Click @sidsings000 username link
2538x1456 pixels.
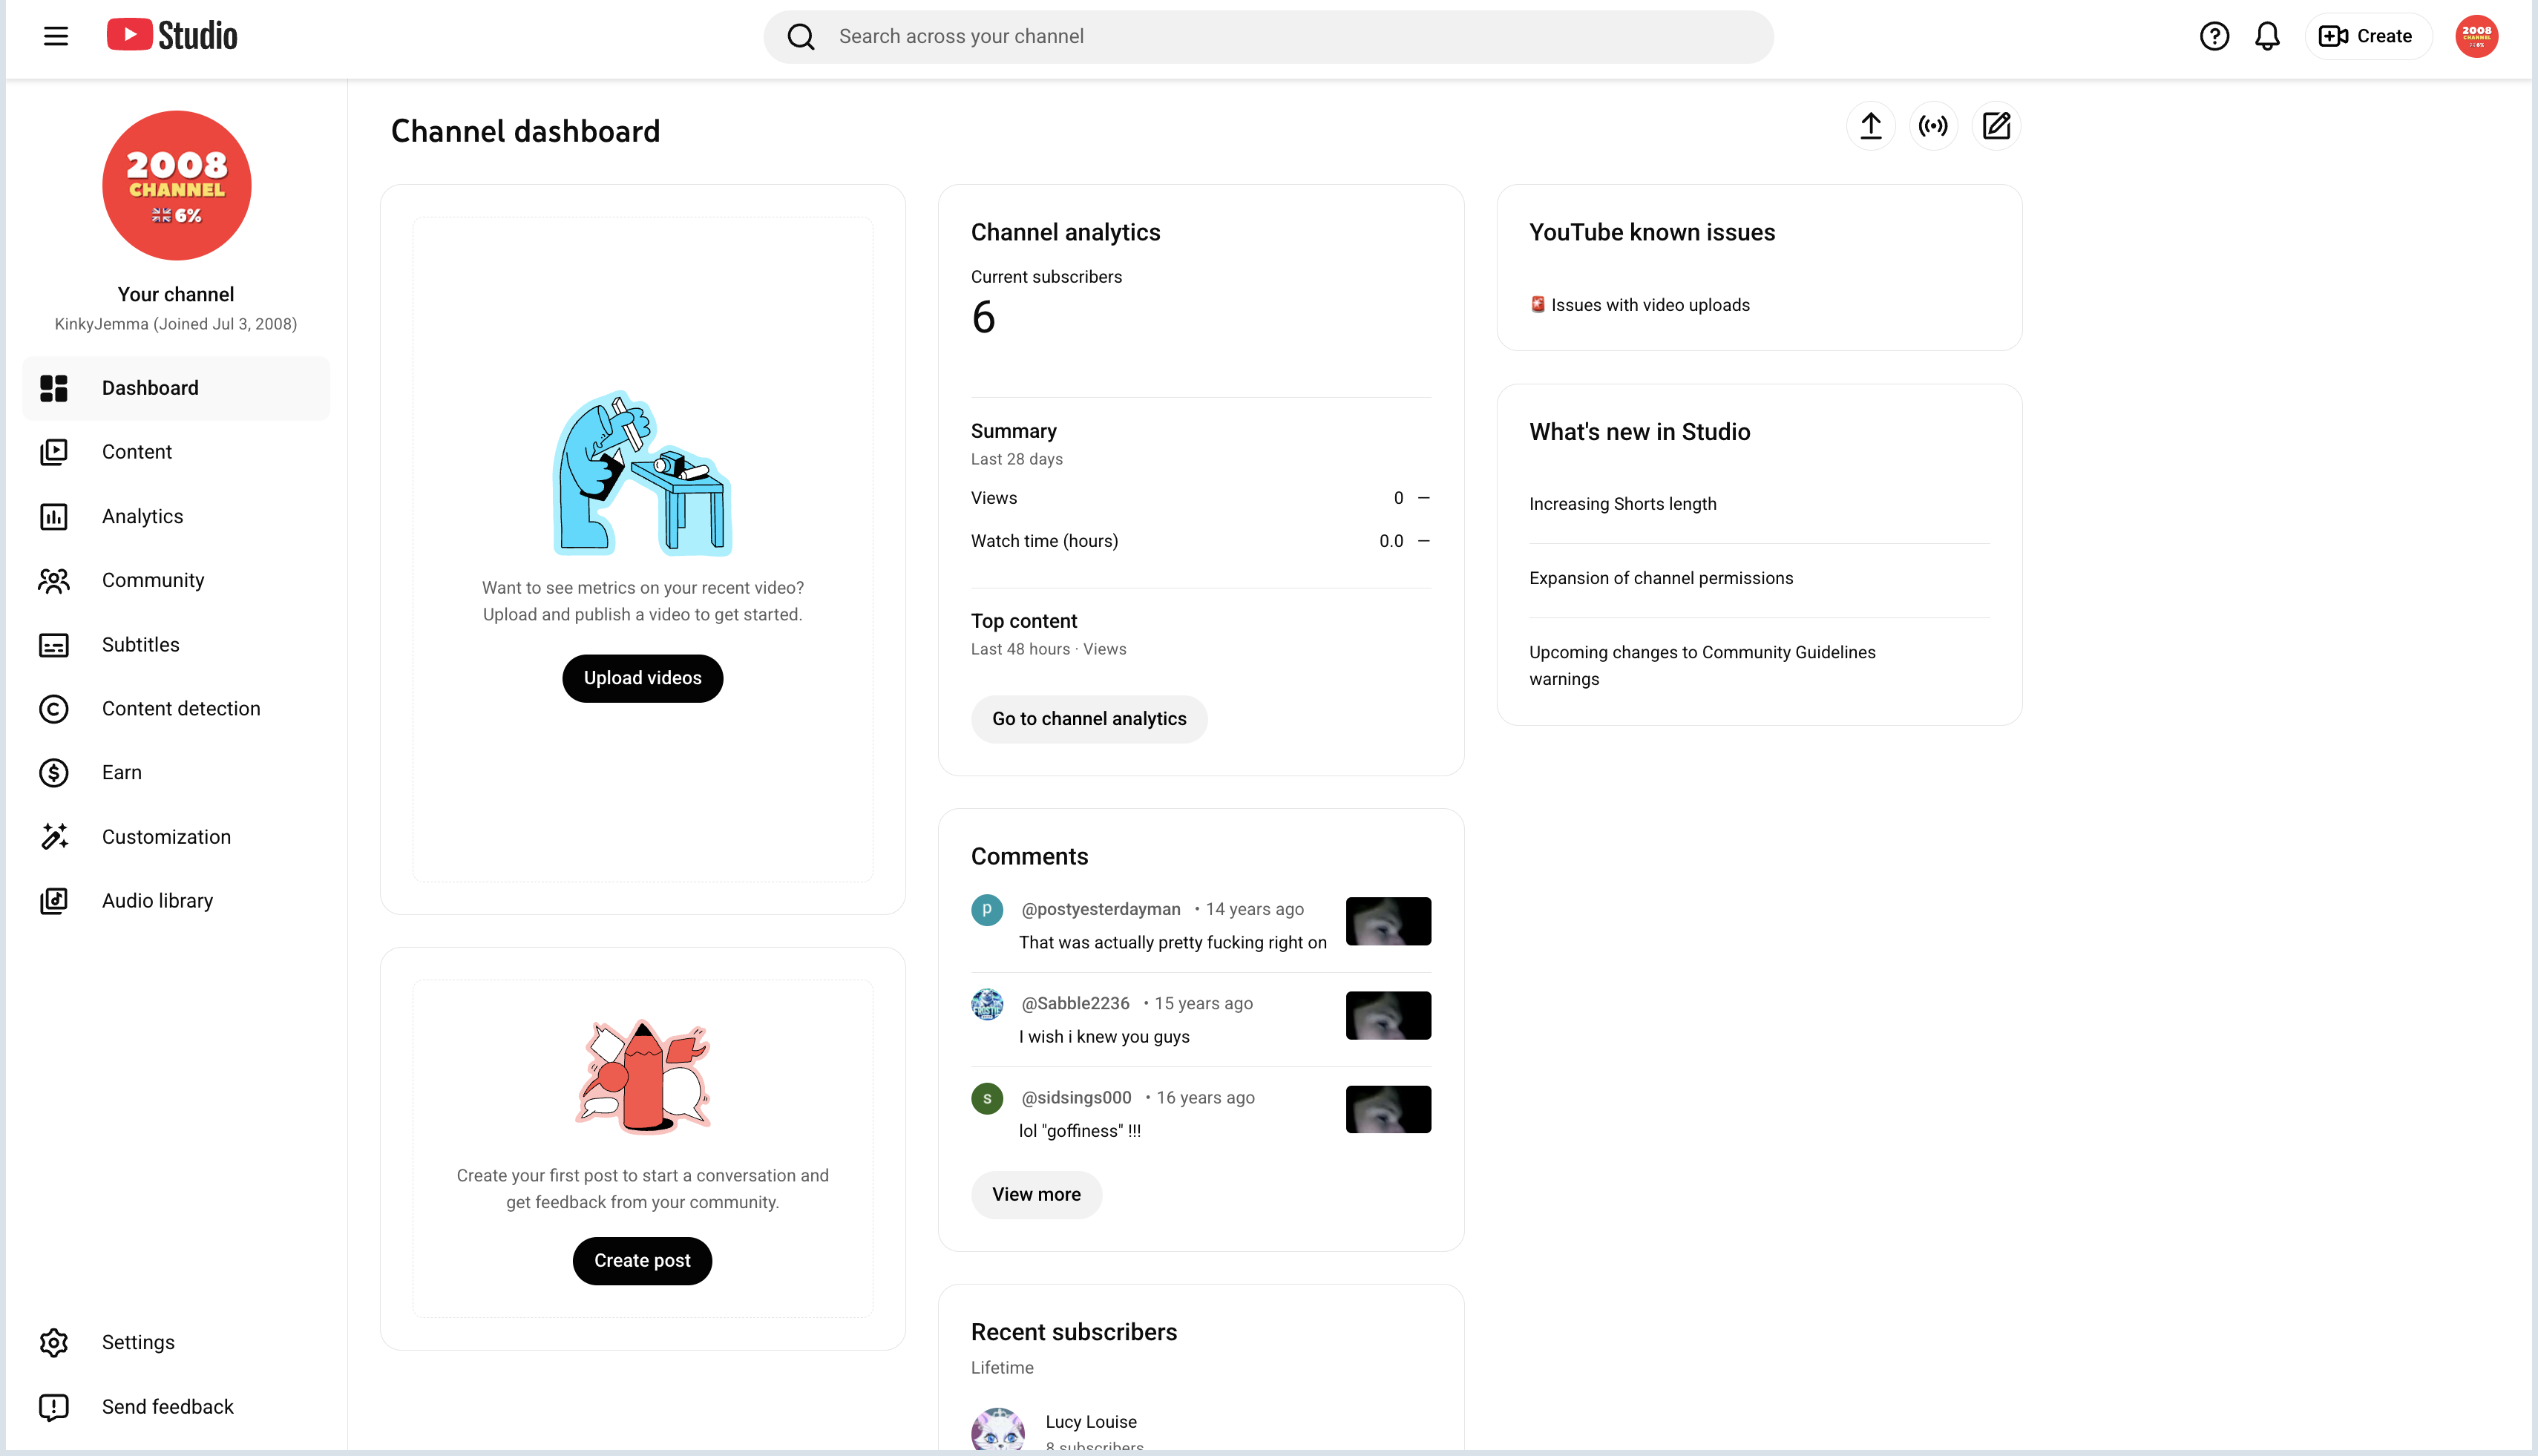pos(1076,1097)
